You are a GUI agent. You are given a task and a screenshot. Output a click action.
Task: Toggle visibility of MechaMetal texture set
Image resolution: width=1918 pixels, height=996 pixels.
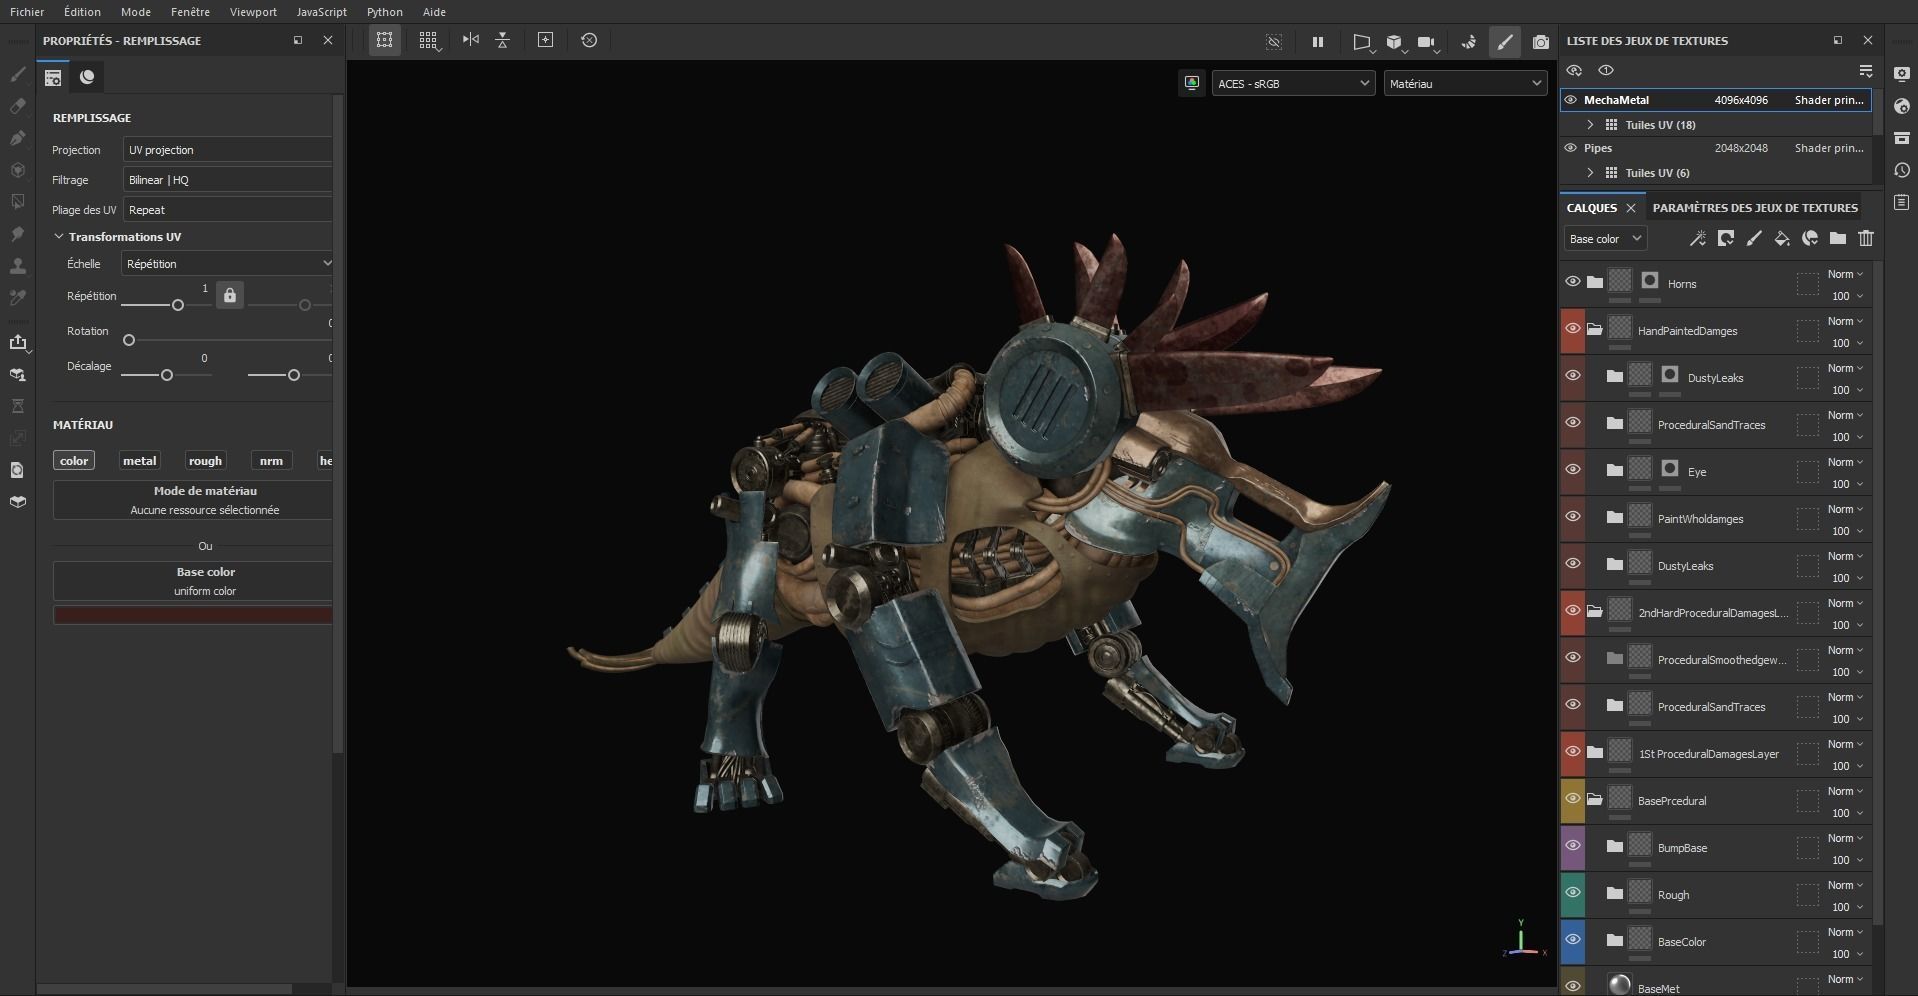[1570, 100]
